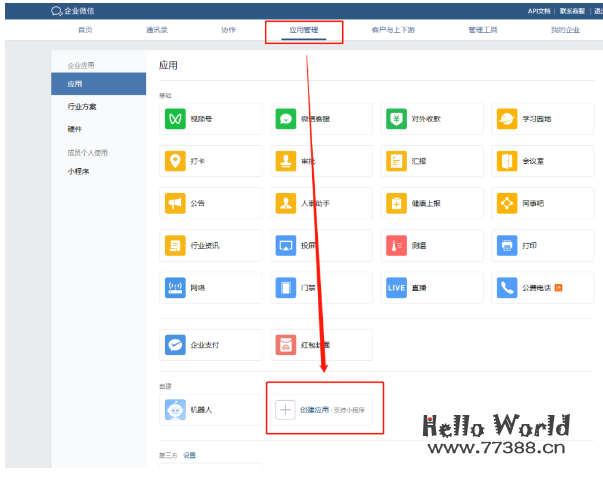Select 行业方案 in the left sidebar
This screenshot has width=603, height=478.
(x=82, y=107)
